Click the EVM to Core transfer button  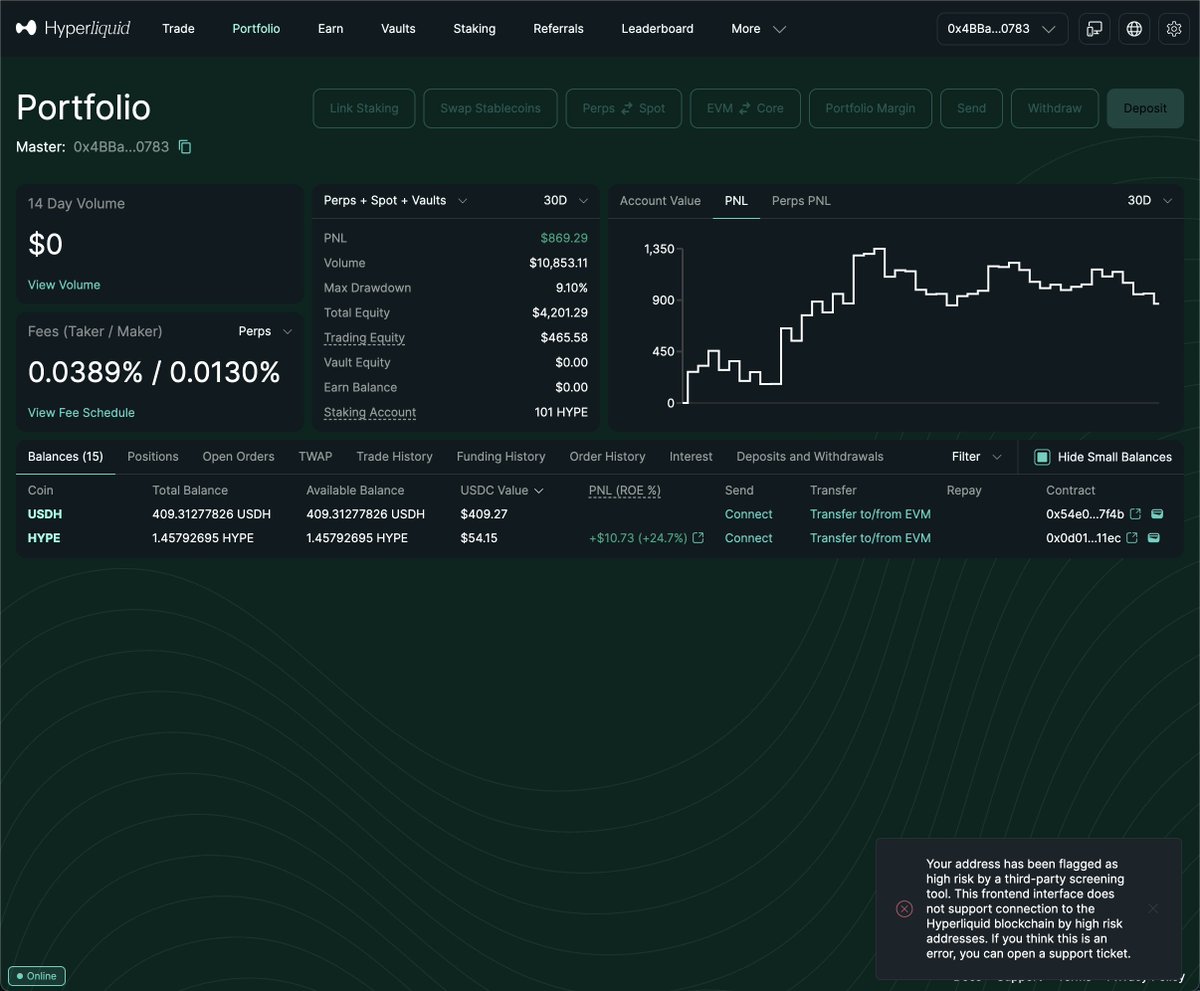(x=745, y=108)
